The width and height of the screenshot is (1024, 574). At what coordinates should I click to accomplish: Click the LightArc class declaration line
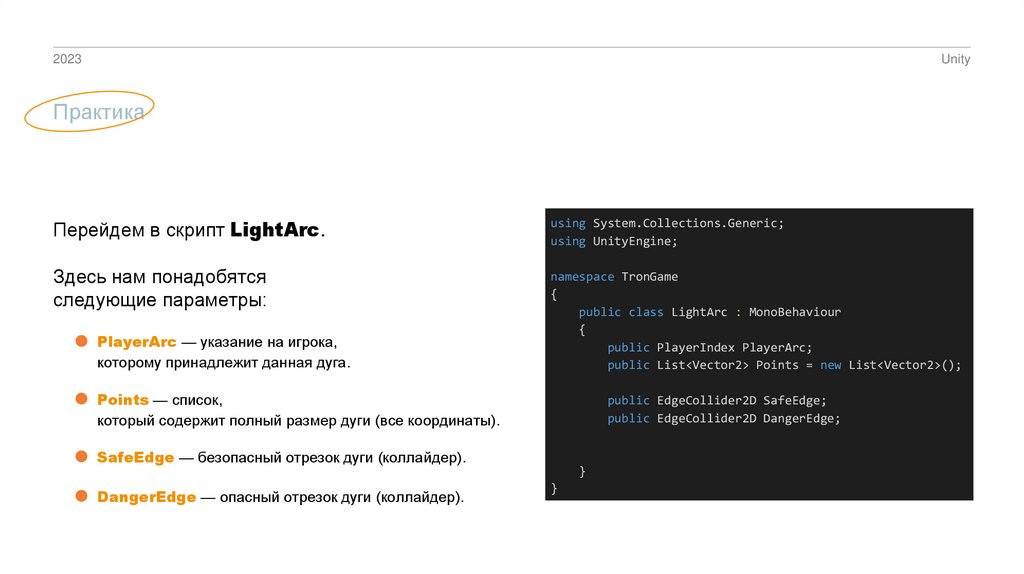click(x=709, y=312)
